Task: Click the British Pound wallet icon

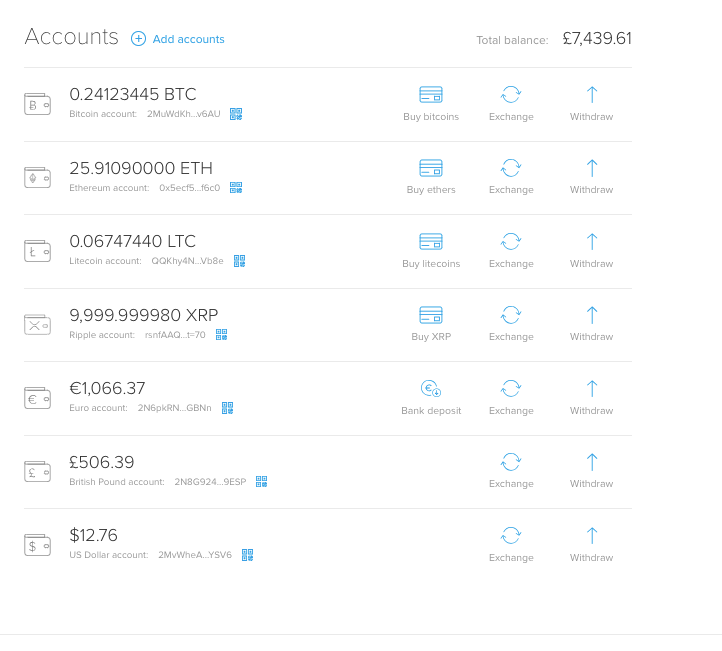Action: [37, 471]
